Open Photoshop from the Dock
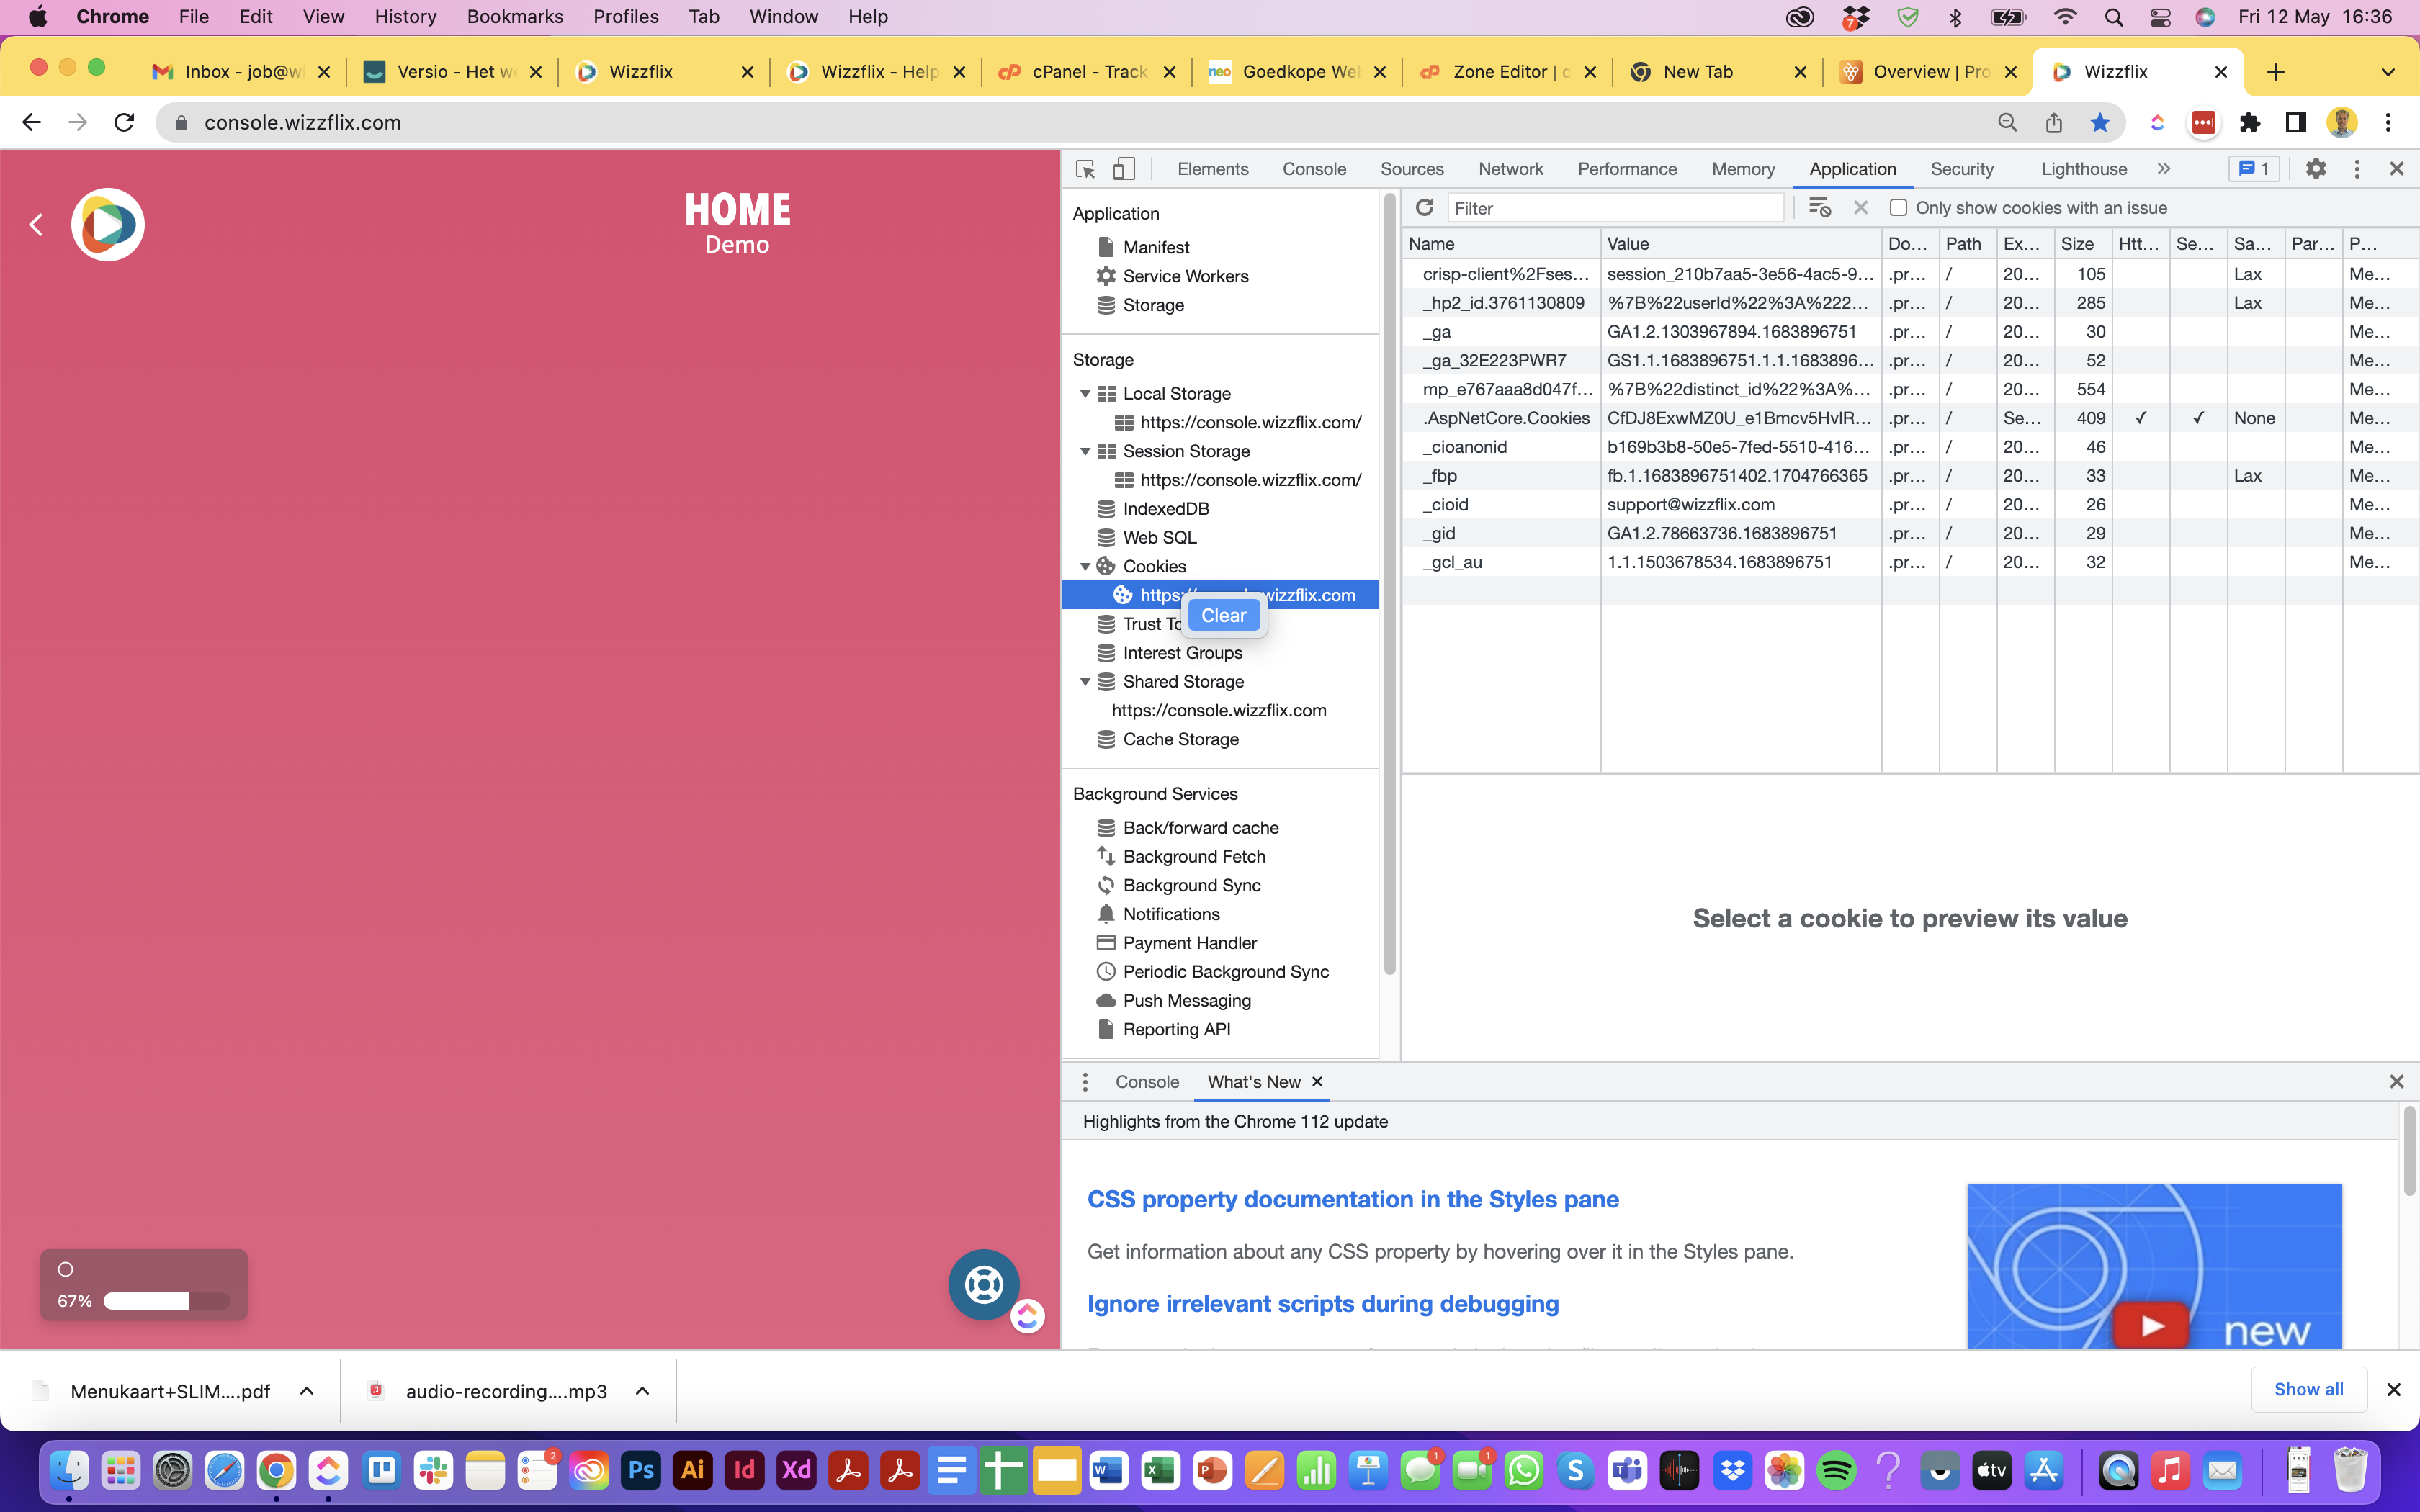Screen dimensions: 2420x1512 pos(641,1470)
